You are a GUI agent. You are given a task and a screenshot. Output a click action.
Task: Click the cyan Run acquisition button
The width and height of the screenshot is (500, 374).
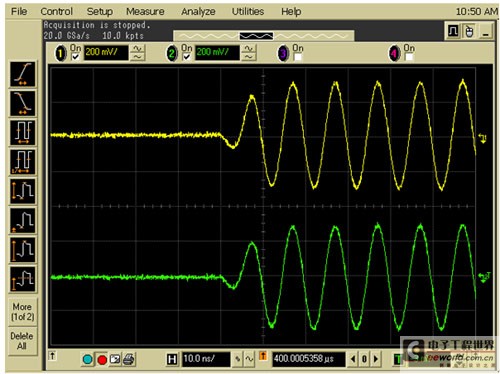pyautogui.click(x=88, y=359)
